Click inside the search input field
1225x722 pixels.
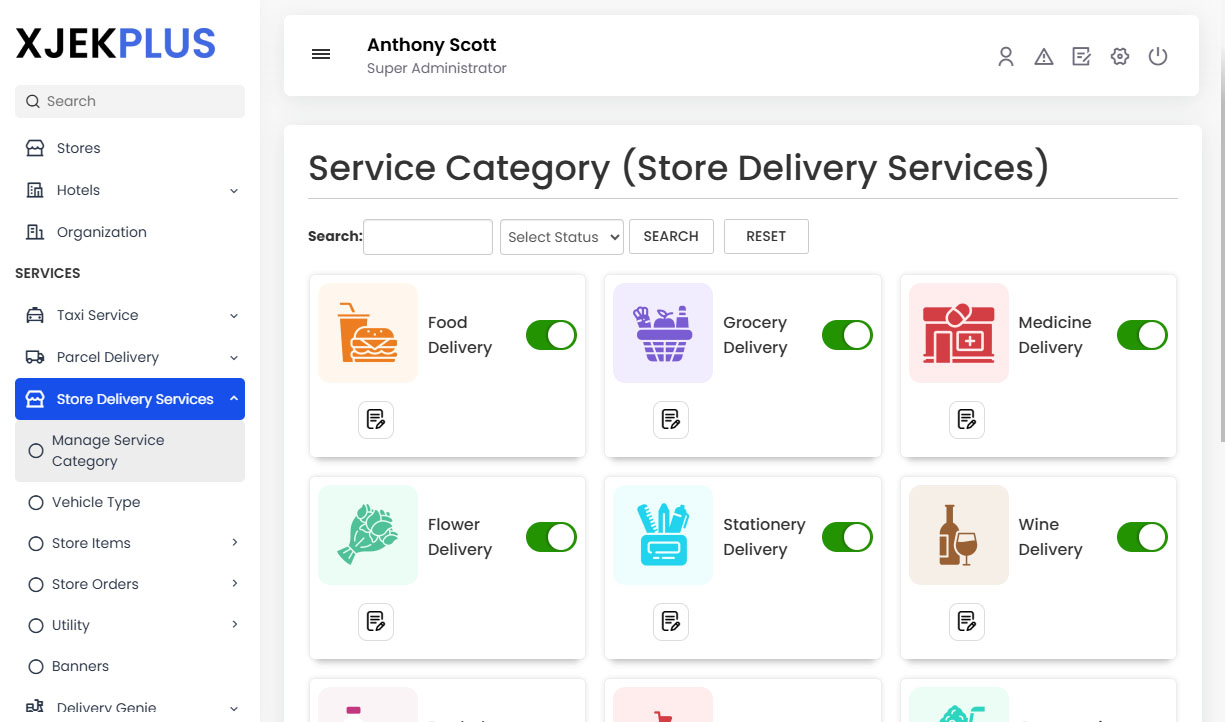(x=427, y=237)
